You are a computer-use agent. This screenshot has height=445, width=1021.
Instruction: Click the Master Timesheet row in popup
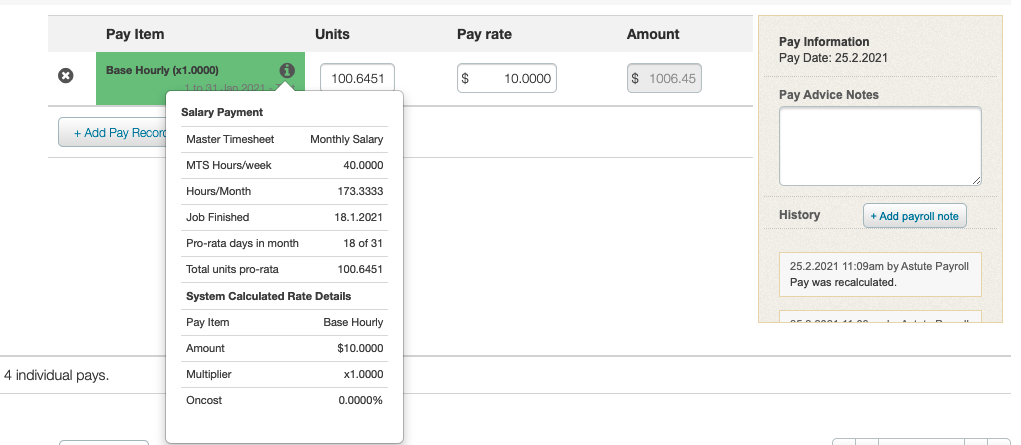(x=284, y=139)
